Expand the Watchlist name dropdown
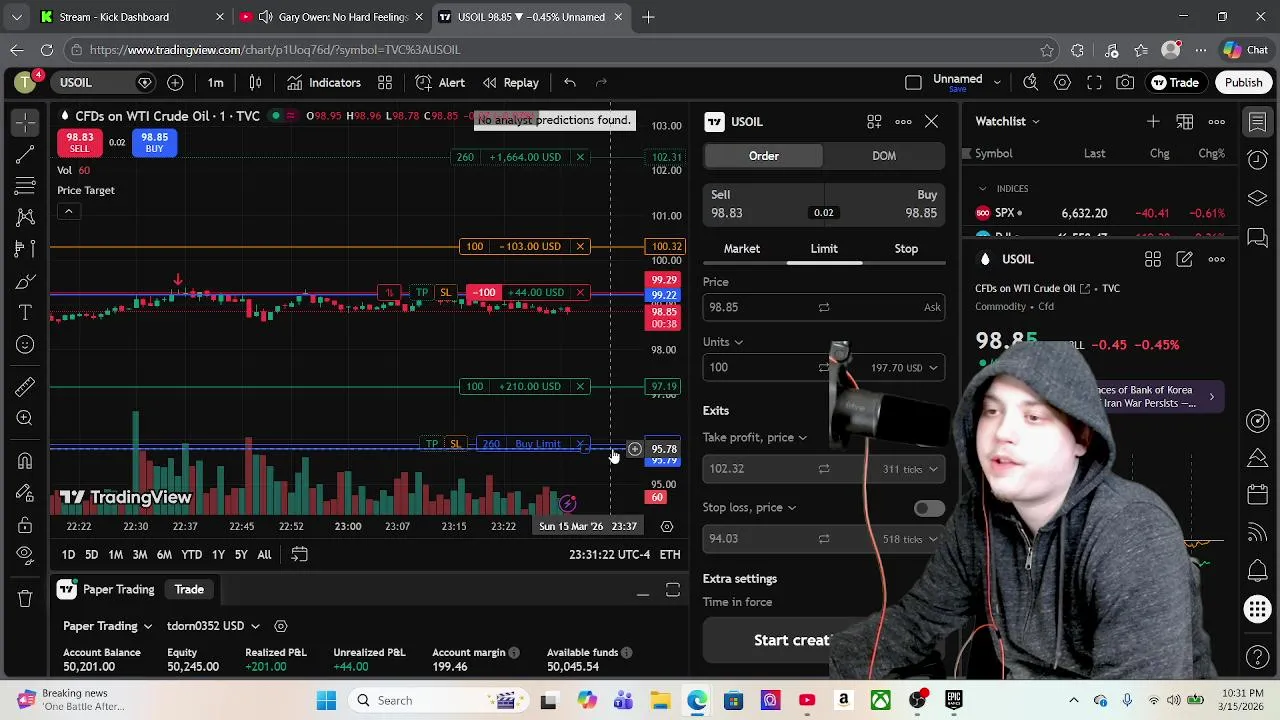Screen dimensions: 1280x720 click(x=1008, y=122)
